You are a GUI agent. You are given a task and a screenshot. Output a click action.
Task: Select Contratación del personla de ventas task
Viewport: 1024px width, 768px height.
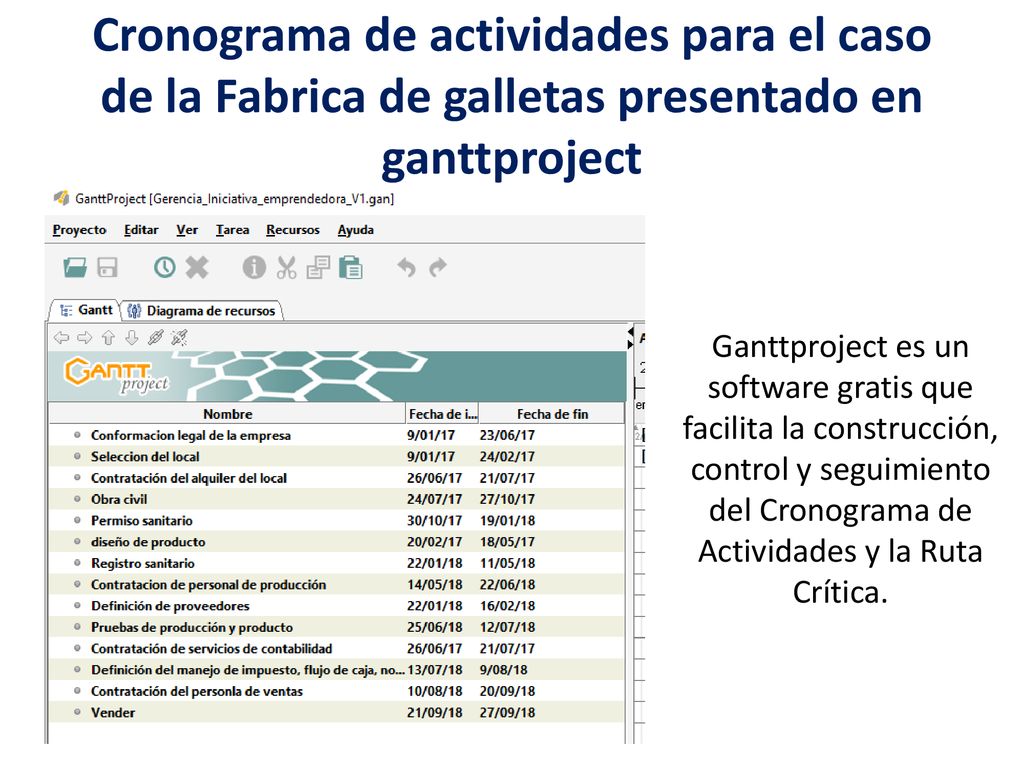(x=197, y=691)
